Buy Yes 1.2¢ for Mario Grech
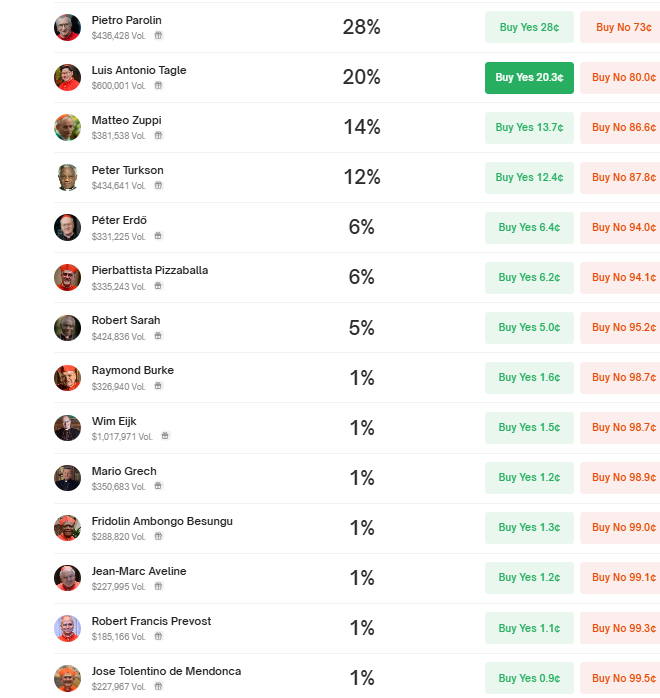The image size is (660, 698). [529, 477]
